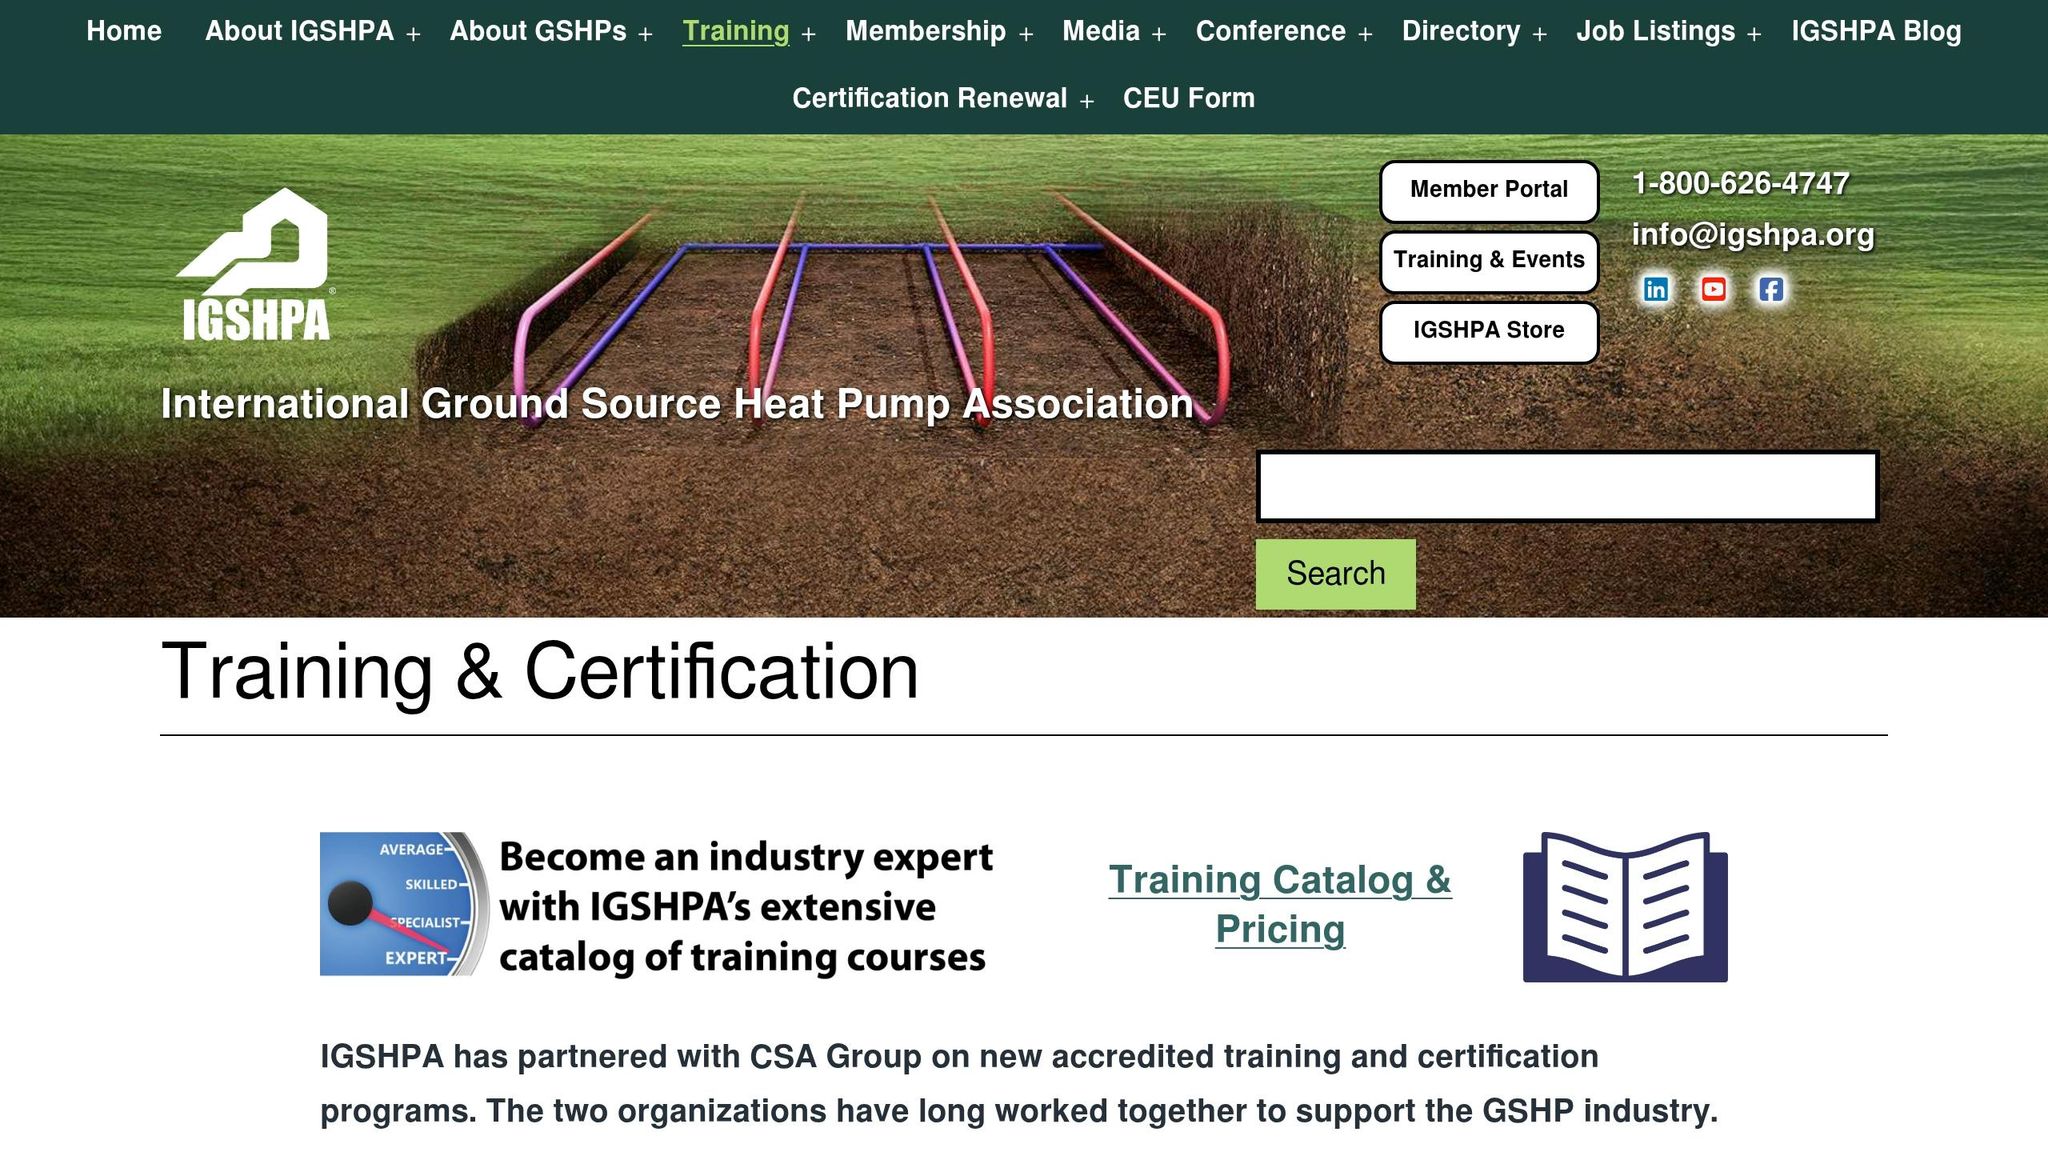
Task: Open the Directory menu item
Action: click(1461, 31)
